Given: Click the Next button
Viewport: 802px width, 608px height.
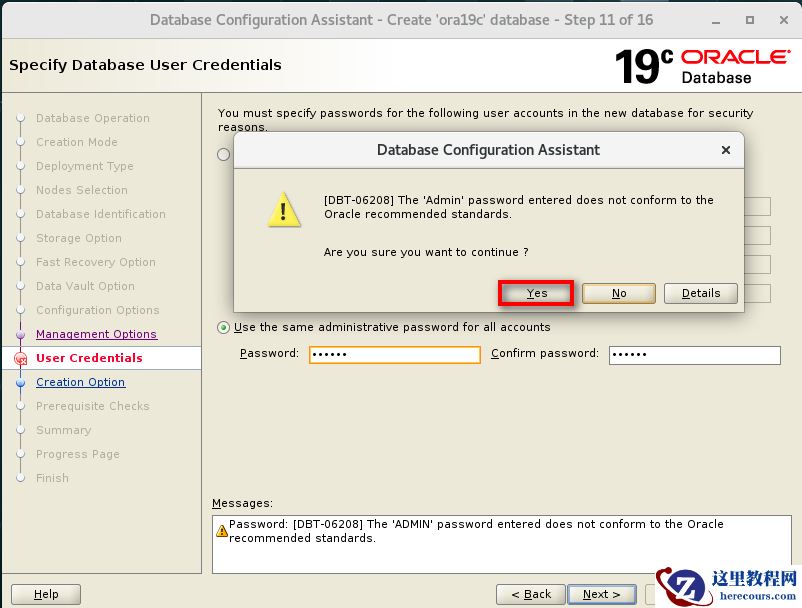Looking at the screenshot, I should tap(602, 594).
